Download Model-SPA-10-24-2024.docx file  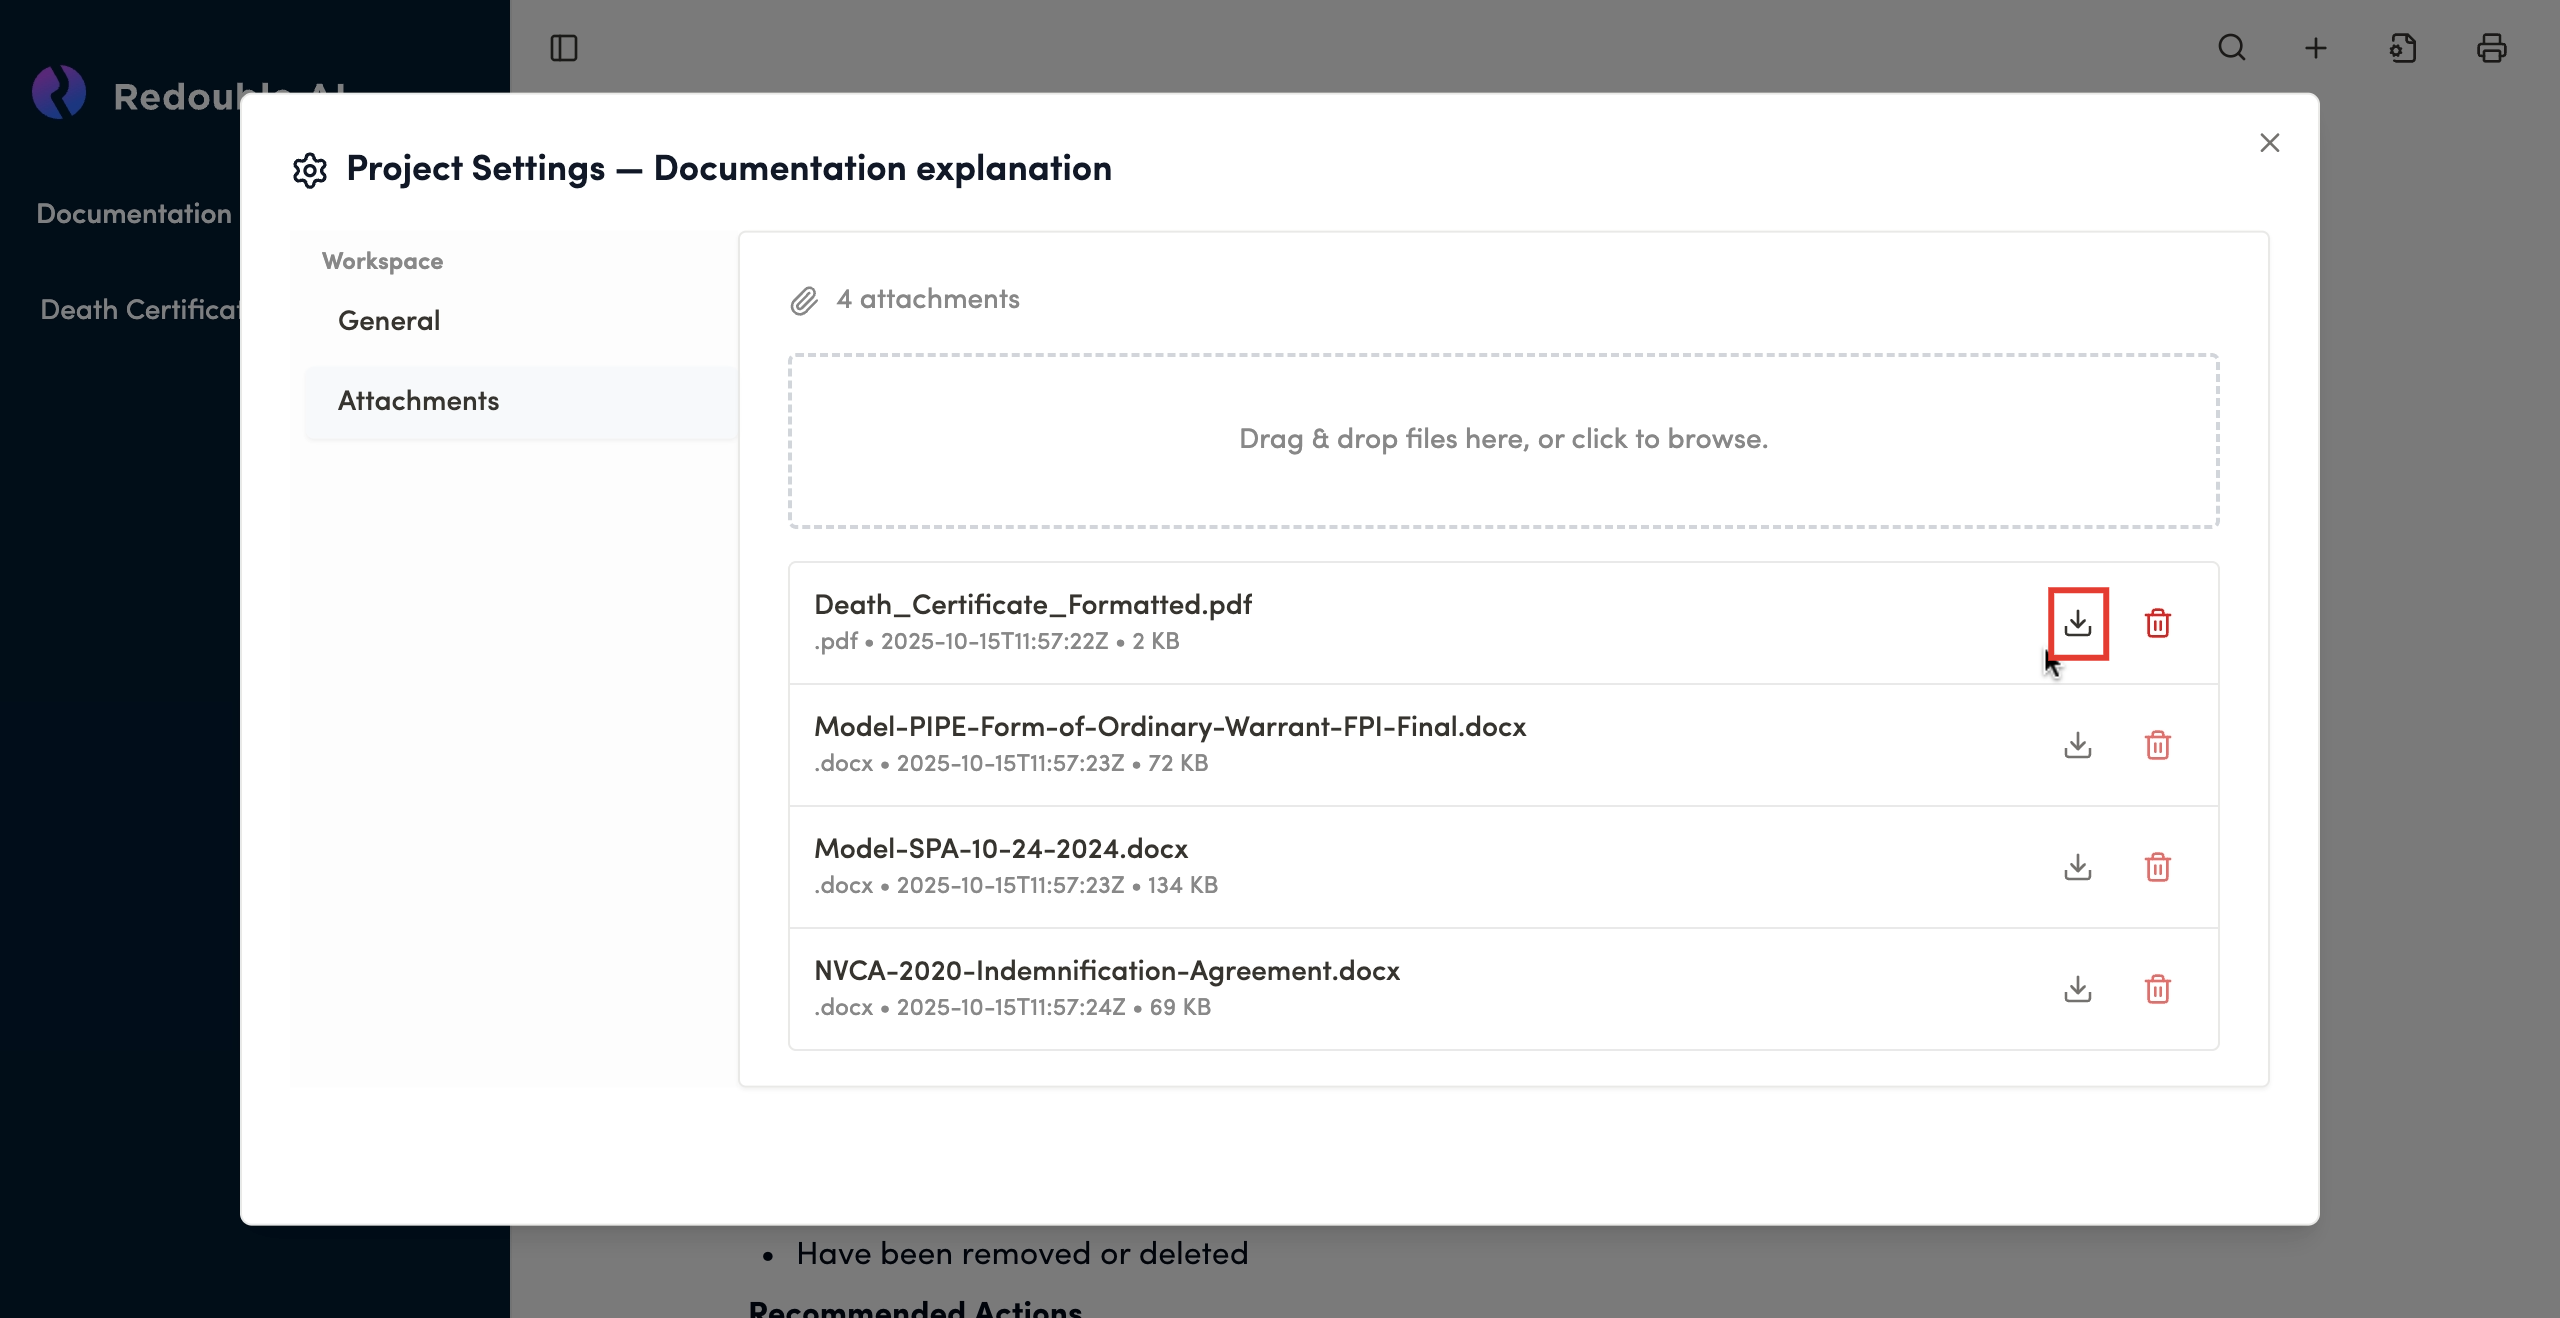2078,867
